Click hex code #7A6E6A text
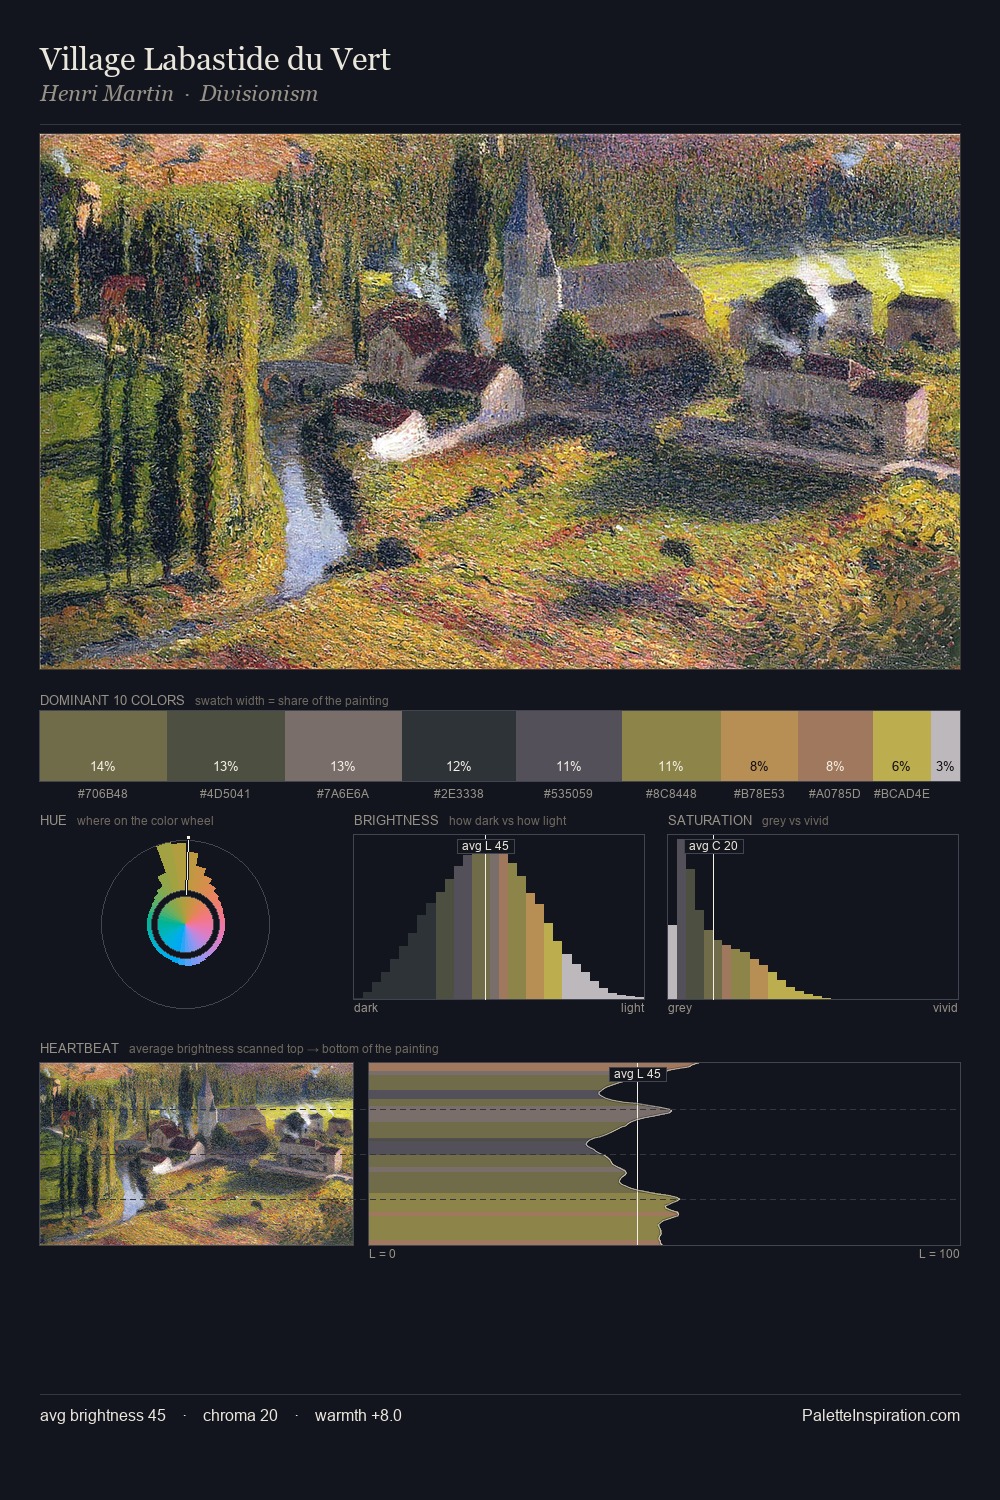Viewport: 1000px width, 1500px height. (343, 794)
